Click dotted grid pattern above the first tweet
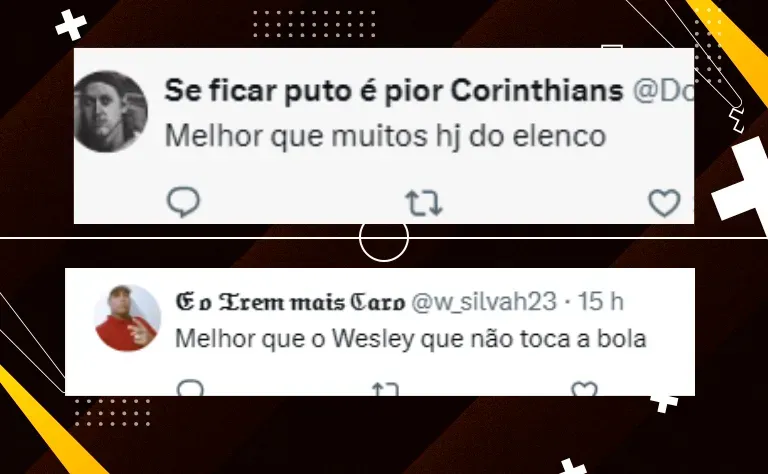768x474 pixels. [x=314, y=24]
